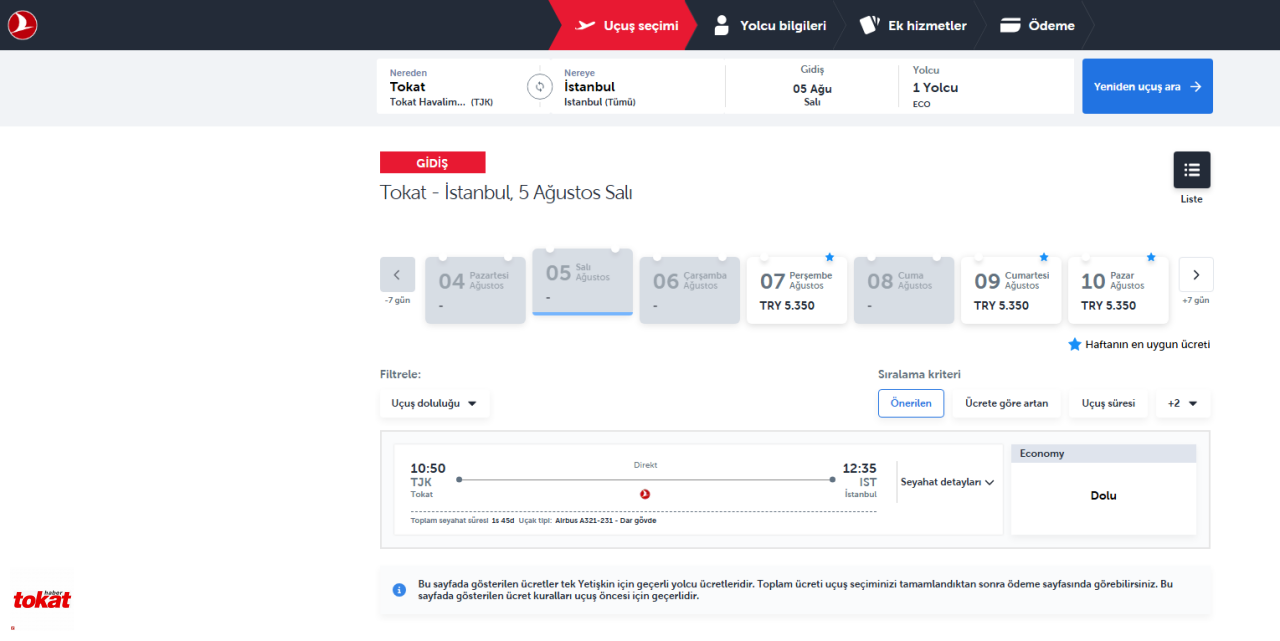
Task: Show the next 7 days
Action: [1196, 274]
